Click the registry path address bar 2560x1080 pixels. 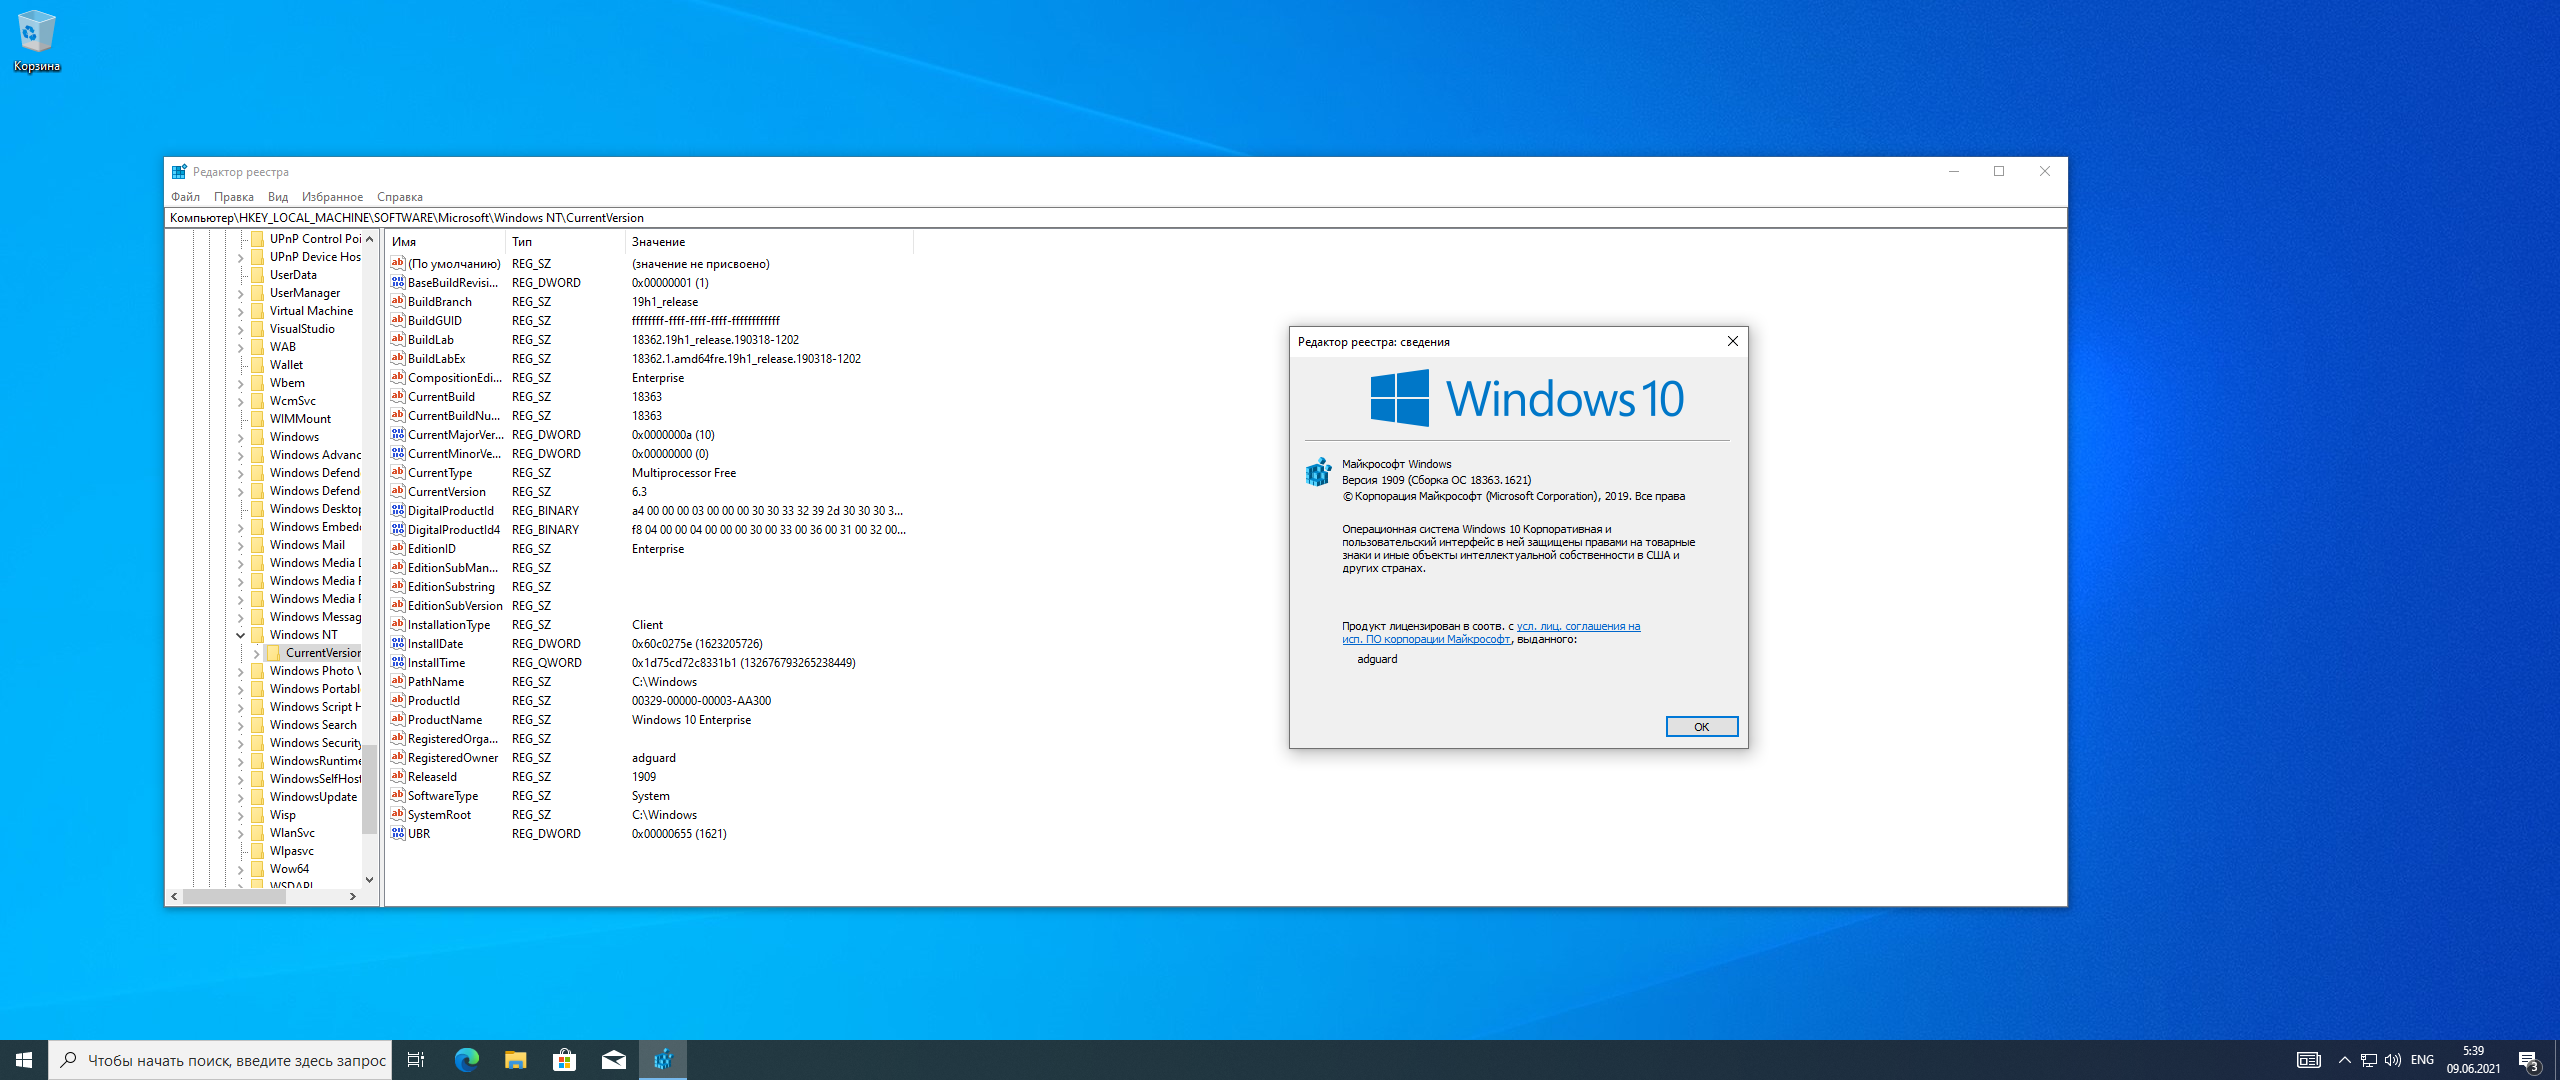tap(1115, 218)
